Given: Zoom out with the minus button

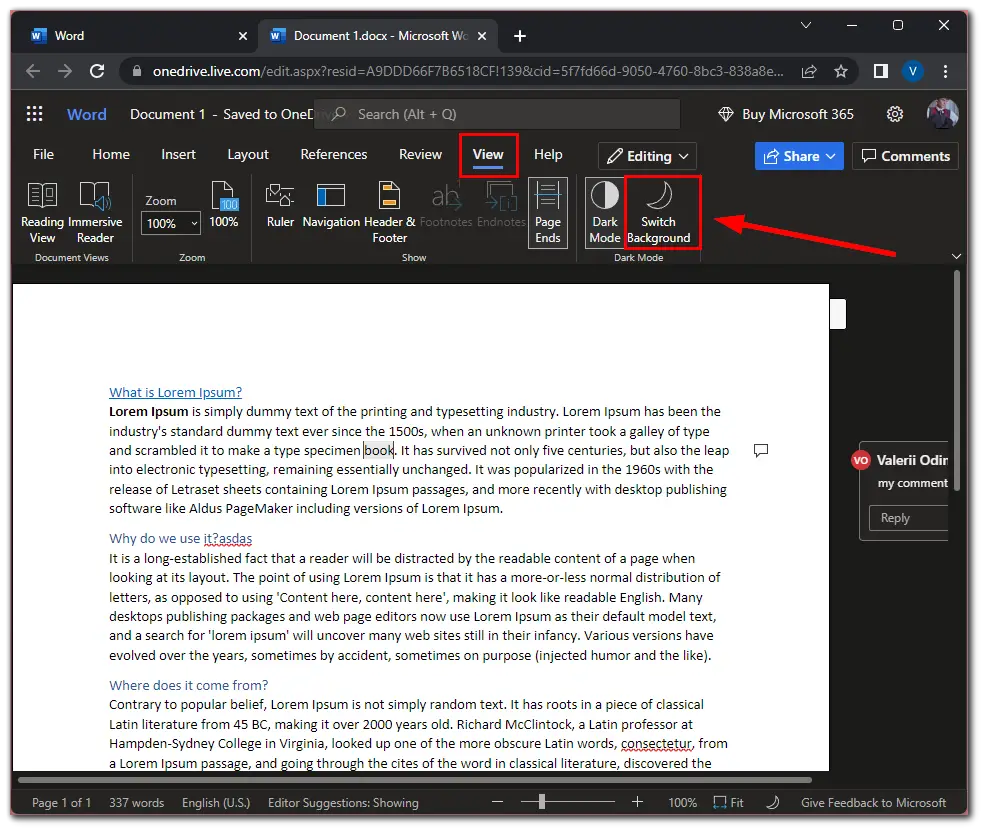Looking at the screenshot, I should tap(497, 802).
